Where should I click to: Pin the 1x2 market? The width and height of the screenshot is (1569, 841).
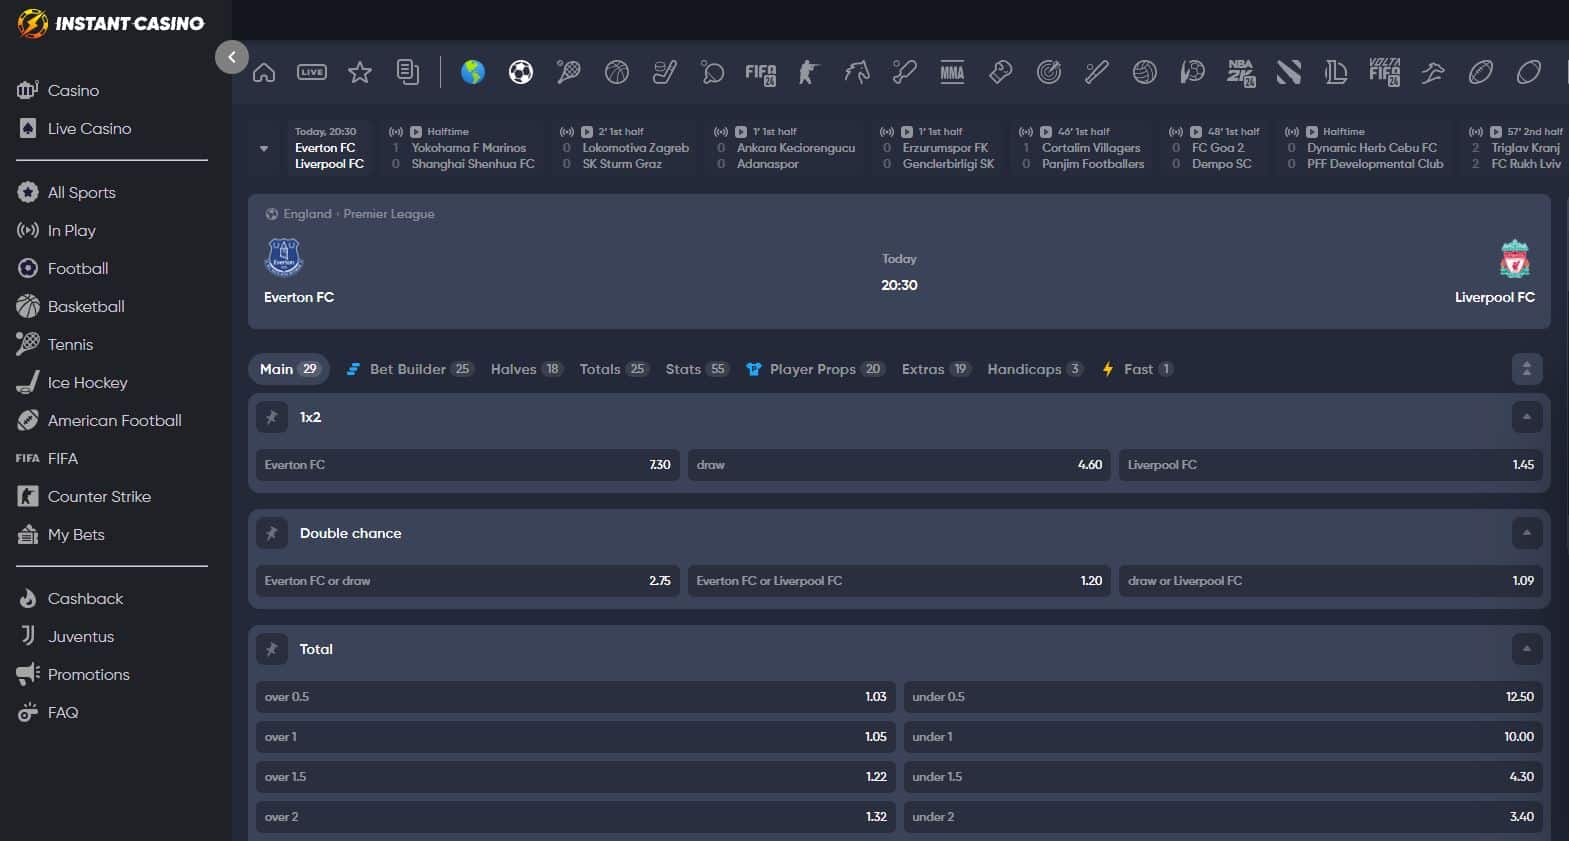[x=272, y=417]
